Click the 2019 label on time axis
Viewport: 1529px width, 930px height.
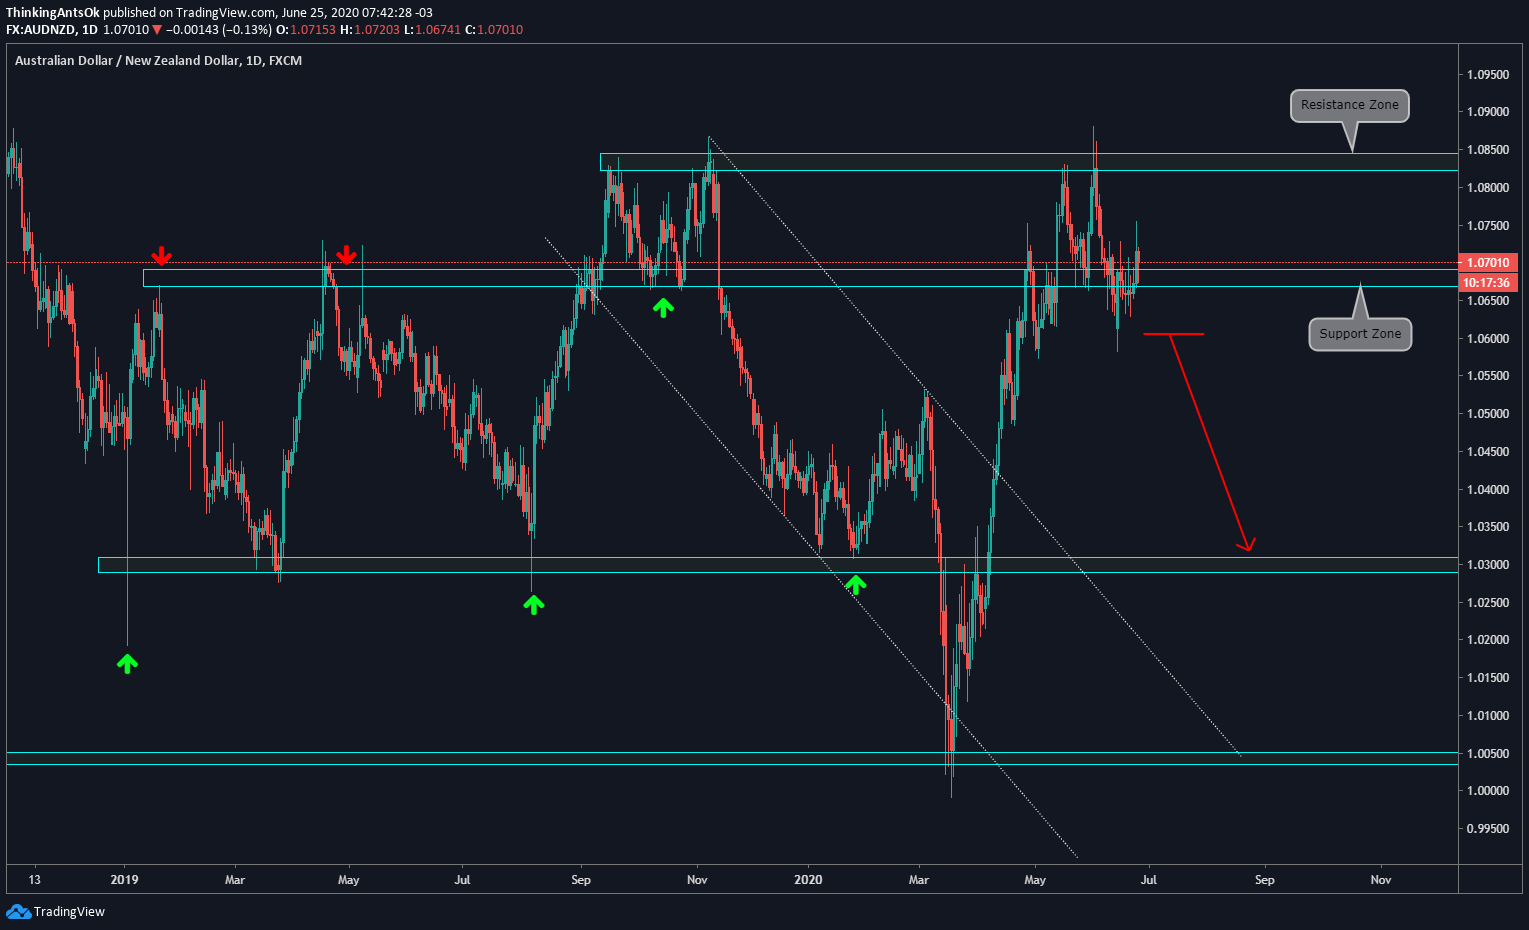pos(124,880)
